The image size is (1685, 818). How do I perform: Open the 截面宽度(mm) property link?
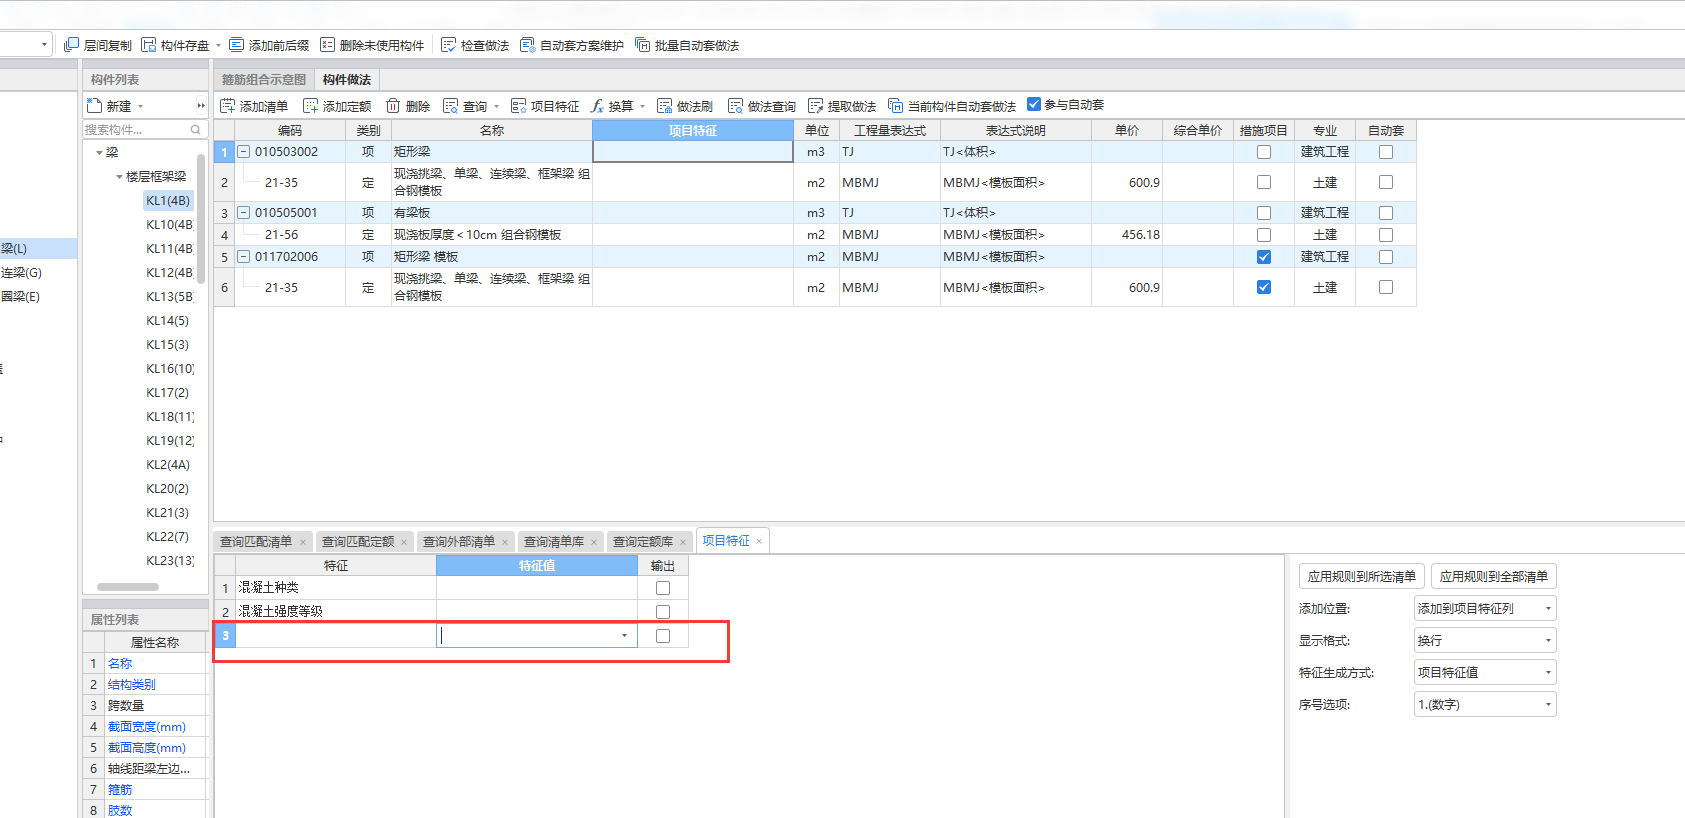click(x=147, y=727)
